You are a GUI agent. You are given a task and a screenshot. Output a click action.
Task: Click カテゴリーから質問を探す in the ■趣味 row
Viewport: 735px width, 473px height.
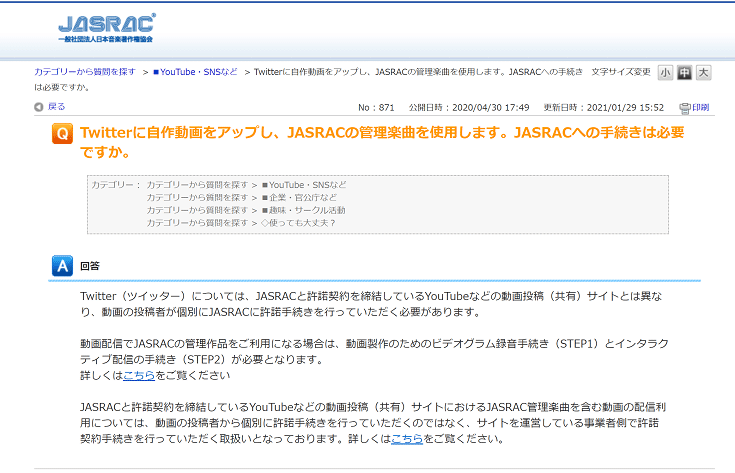197,210
